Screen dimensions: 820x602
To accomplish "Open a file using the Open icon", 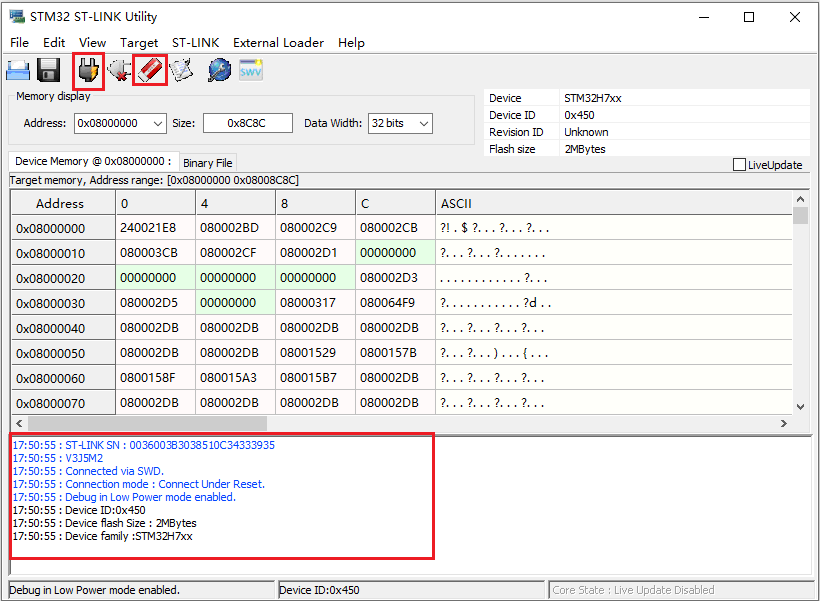I will [x=18, y=69].
